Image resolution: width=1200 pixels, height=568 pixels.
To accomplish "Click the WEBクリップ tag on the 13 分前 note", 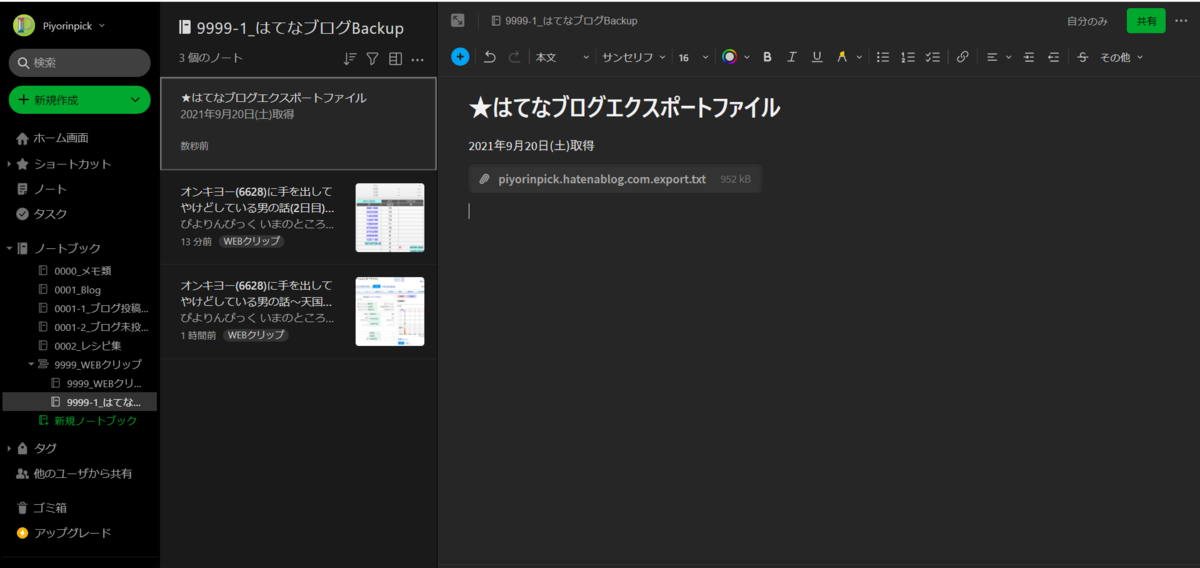I will pyautogui.click(x=251, y=242).
